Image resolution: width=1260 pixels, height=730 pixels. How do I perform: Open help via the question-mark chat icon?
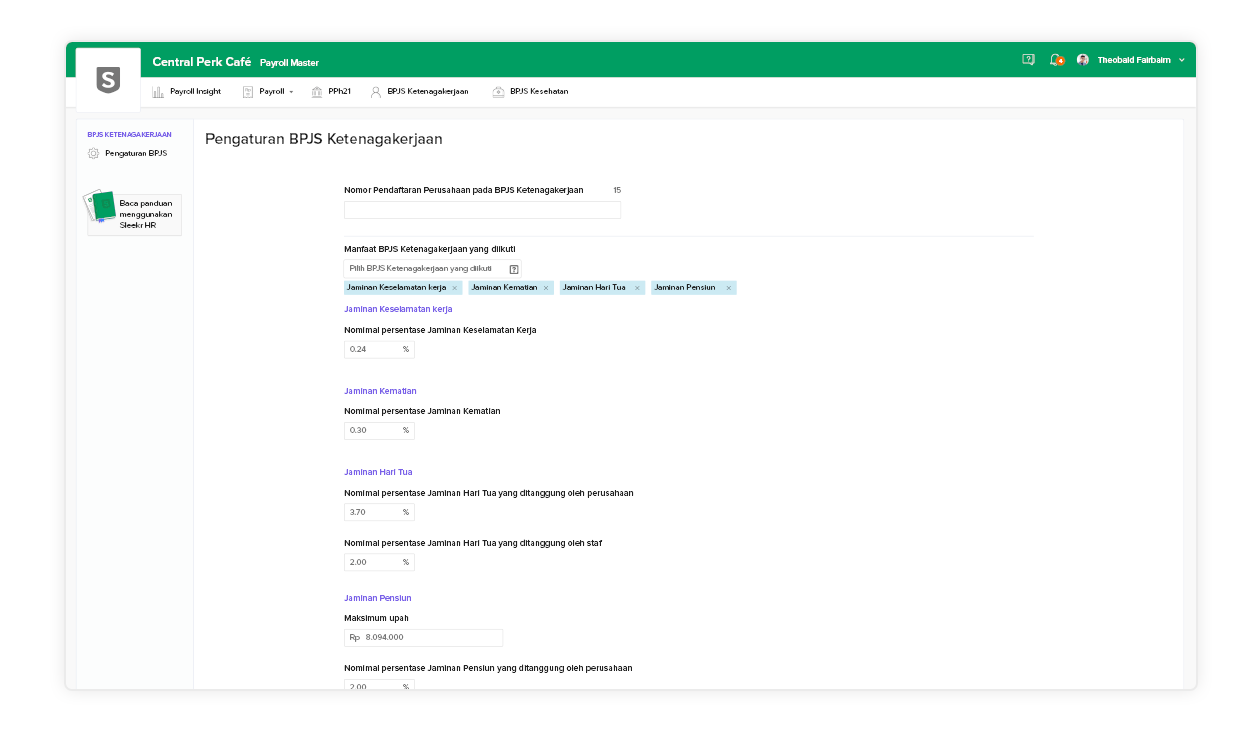click(x=1028, y=60)
